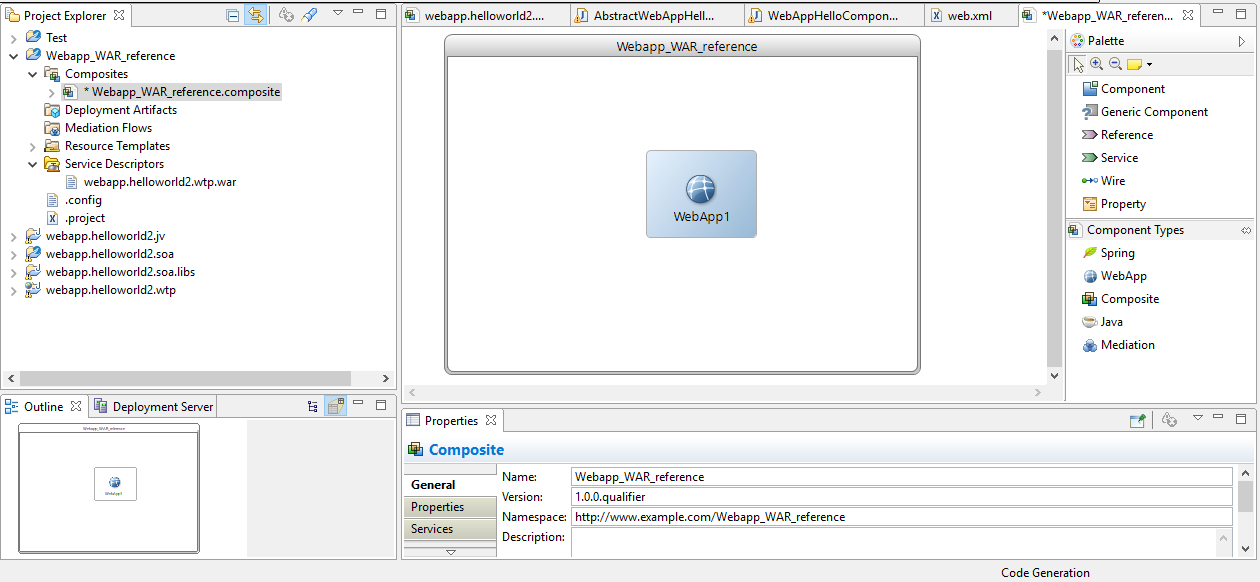Switch to webapp.helloworld2 editor tab

pyautogui.click(x=485, y=16)
